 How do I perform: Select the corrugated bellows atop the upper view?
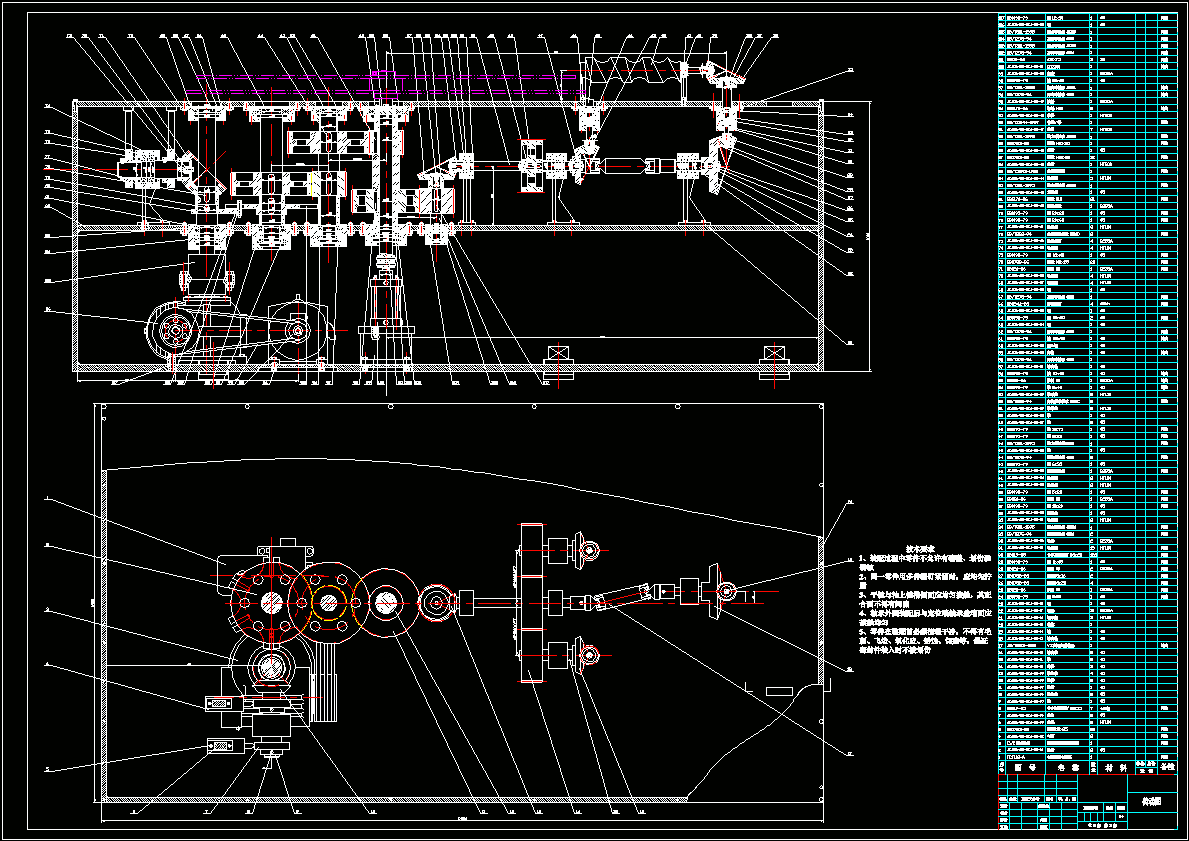[x=631, y=71]
